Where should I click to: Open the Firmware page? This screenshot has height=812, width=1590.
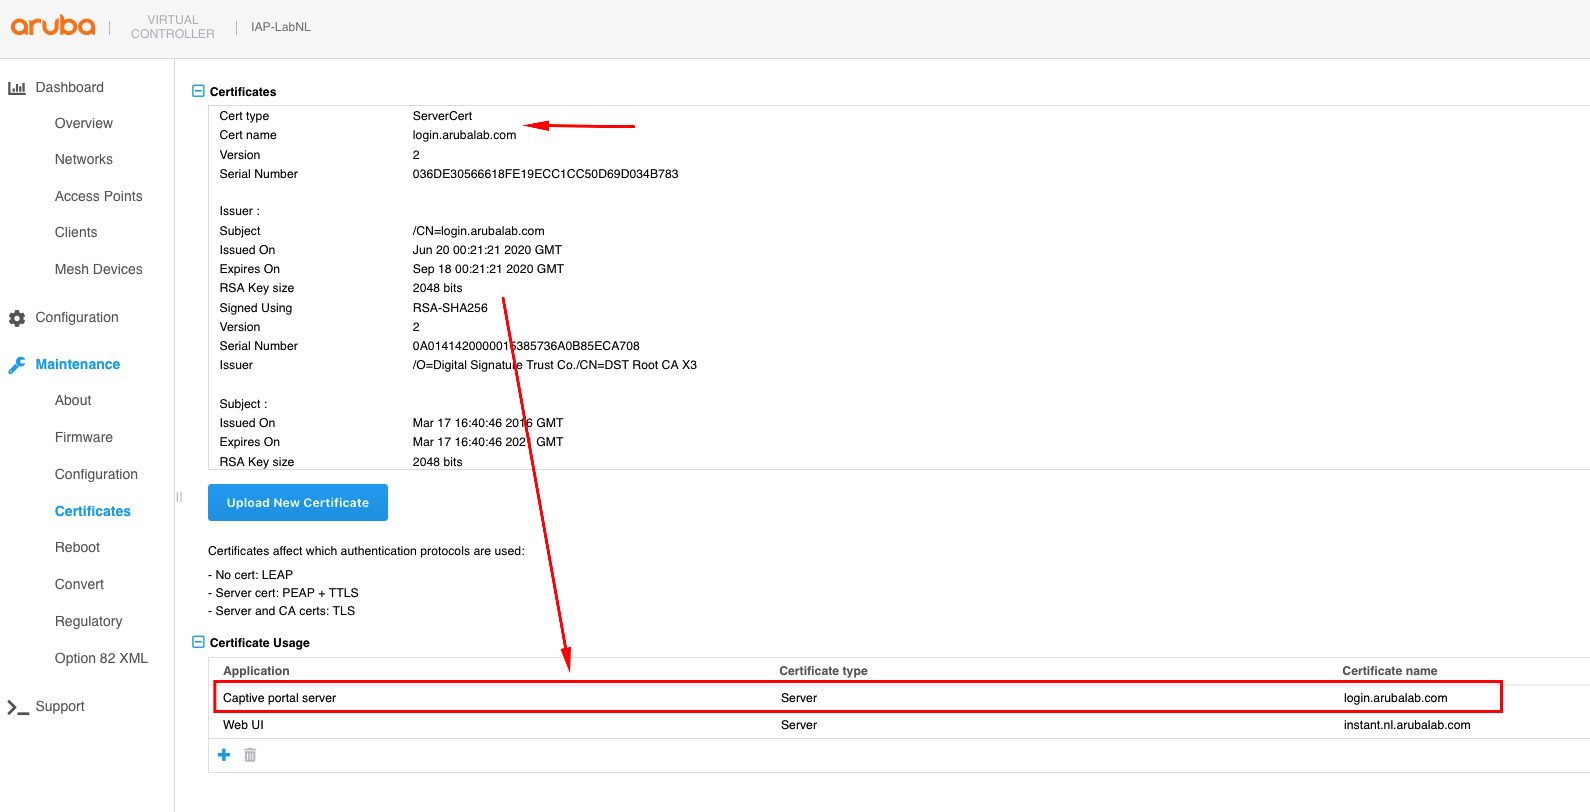click(84, 437)
